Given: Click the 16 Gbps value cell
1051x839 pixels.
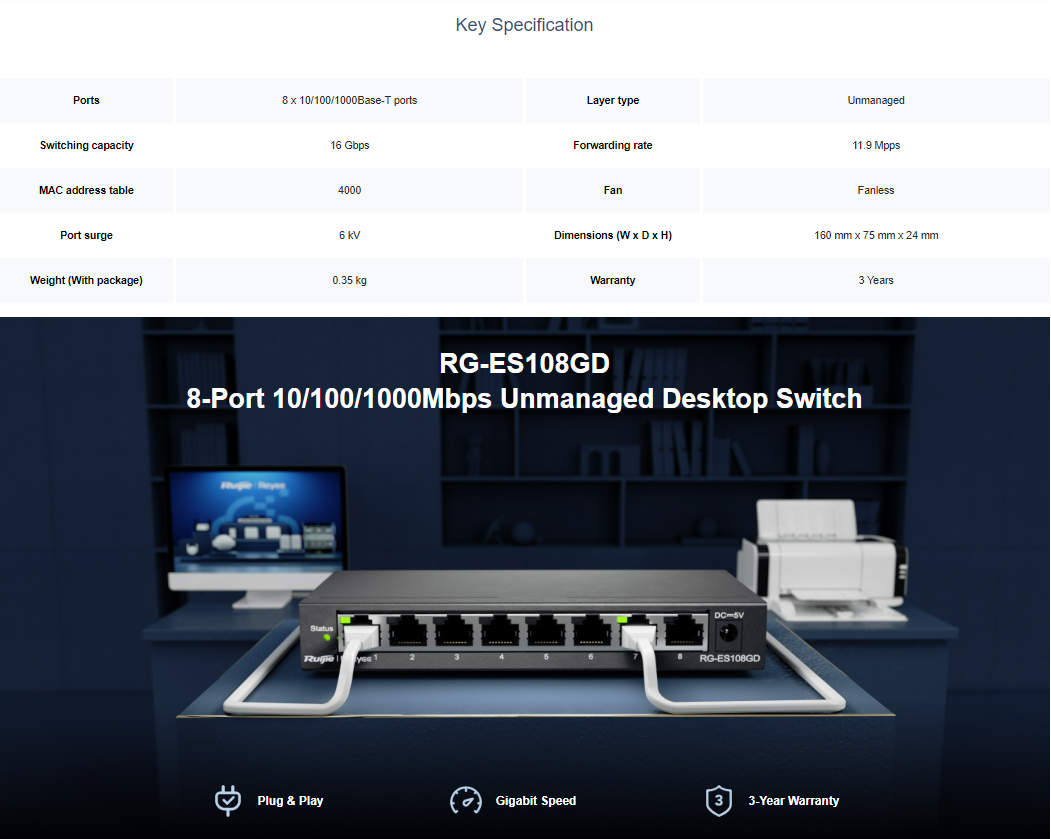Looking at the screenshot, I should [x=350, y=145].
